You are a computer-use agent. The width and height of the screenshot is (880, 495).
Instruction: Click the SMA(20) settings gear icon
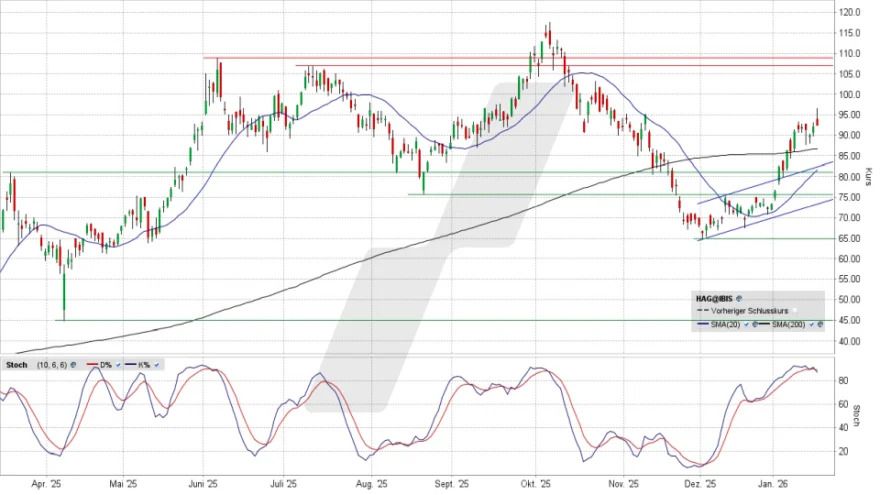pos(753,325)
